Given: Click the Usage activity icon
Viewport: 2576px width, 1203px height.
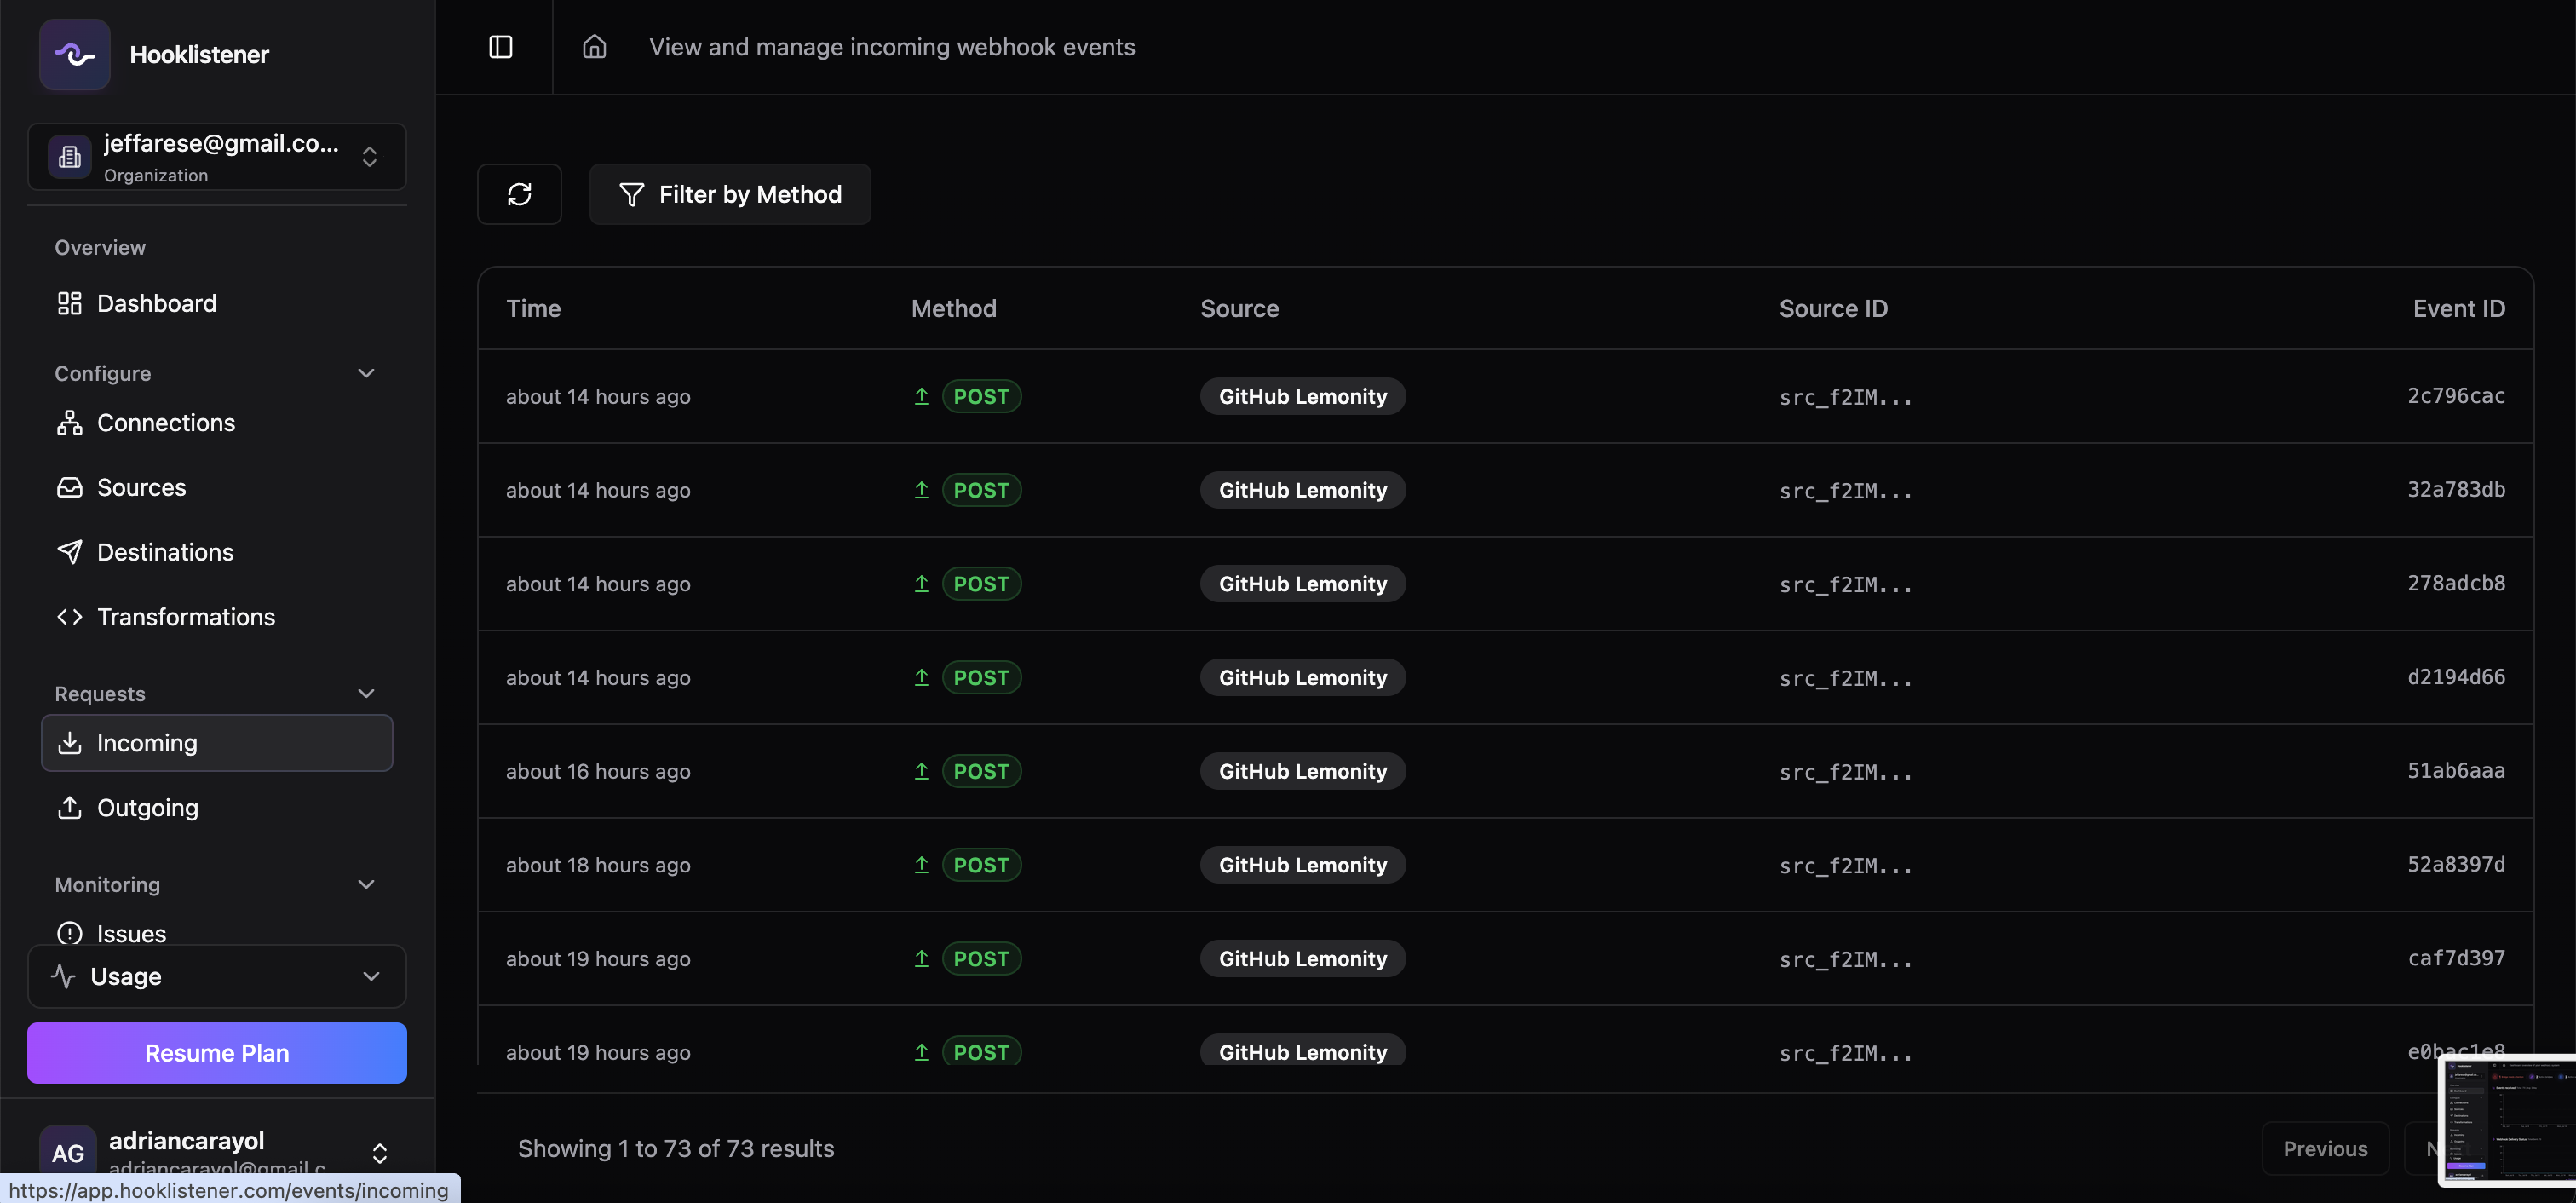Looking at the screenshot, I should click(x=63, y=976).
